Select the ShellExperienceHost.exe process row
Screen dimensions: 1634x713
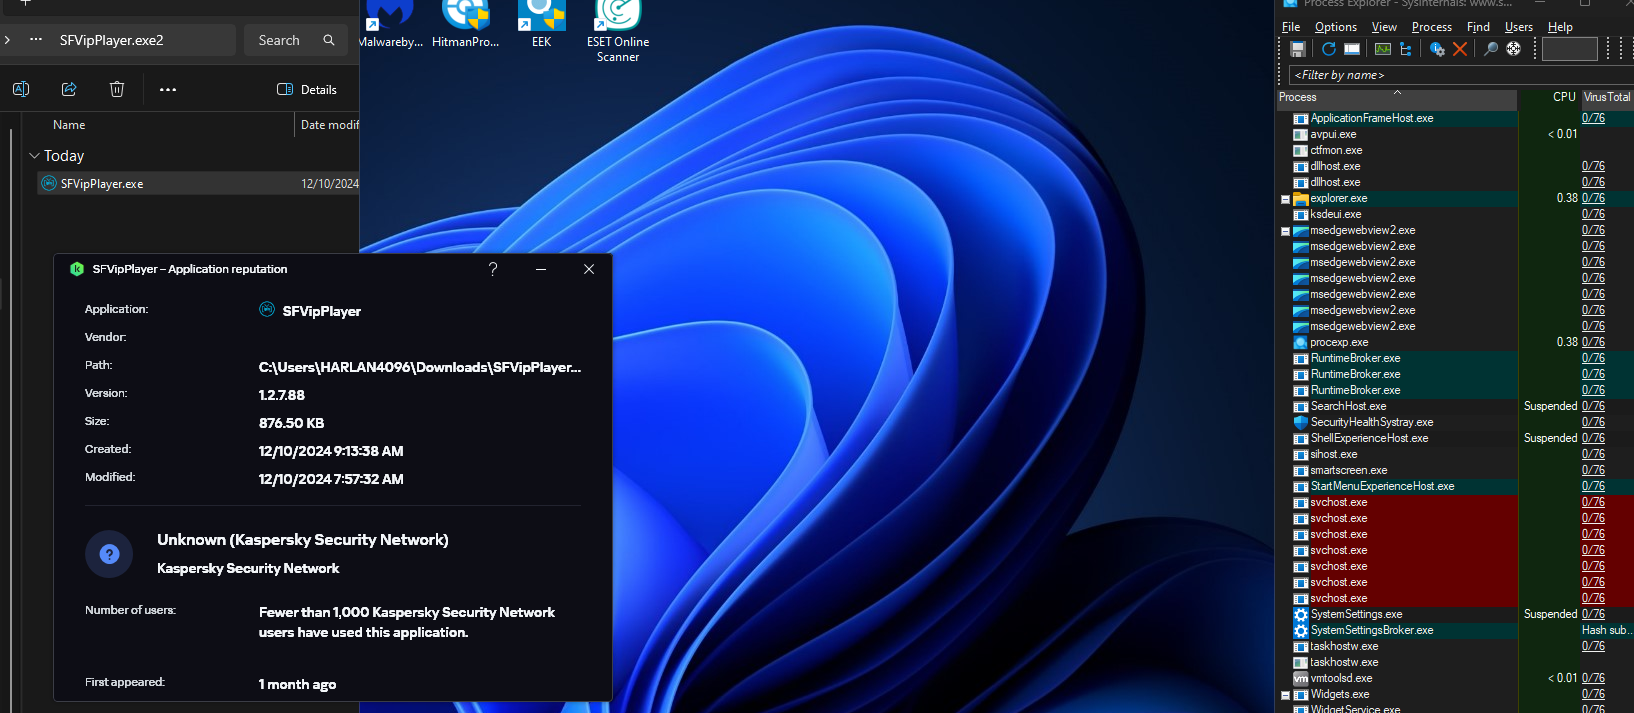pos(1455,438)
